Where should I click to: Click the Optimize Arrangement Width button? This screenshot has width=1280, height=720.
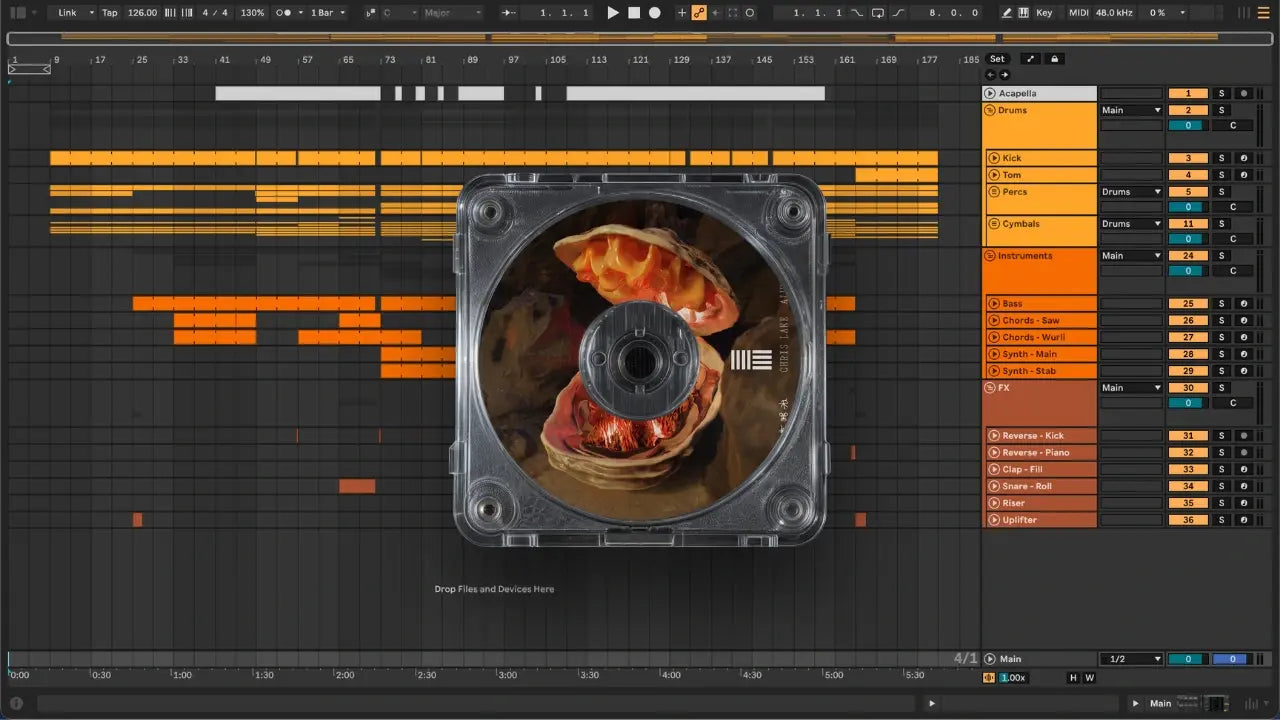[x=1031, y=59]
